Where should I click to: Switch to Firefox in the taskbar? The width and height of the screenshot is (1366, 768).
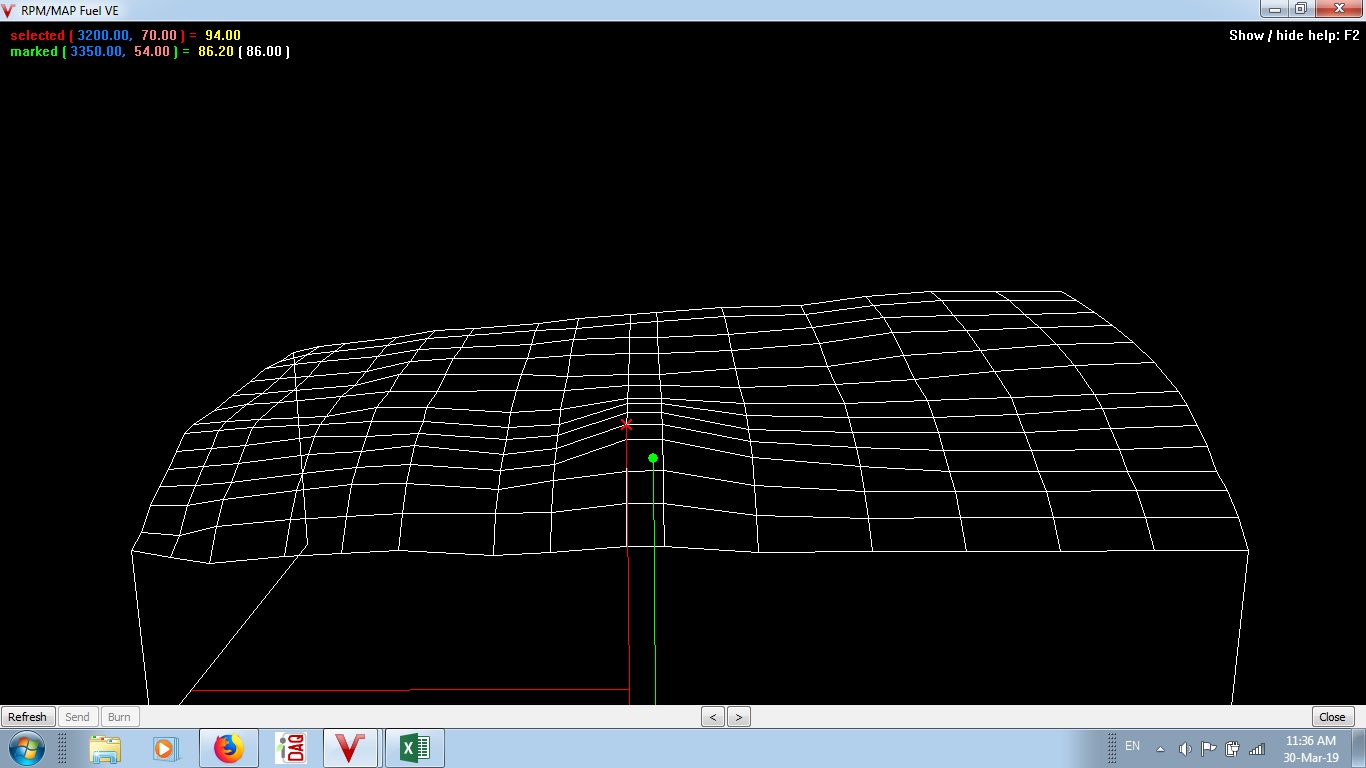(229, 748)
